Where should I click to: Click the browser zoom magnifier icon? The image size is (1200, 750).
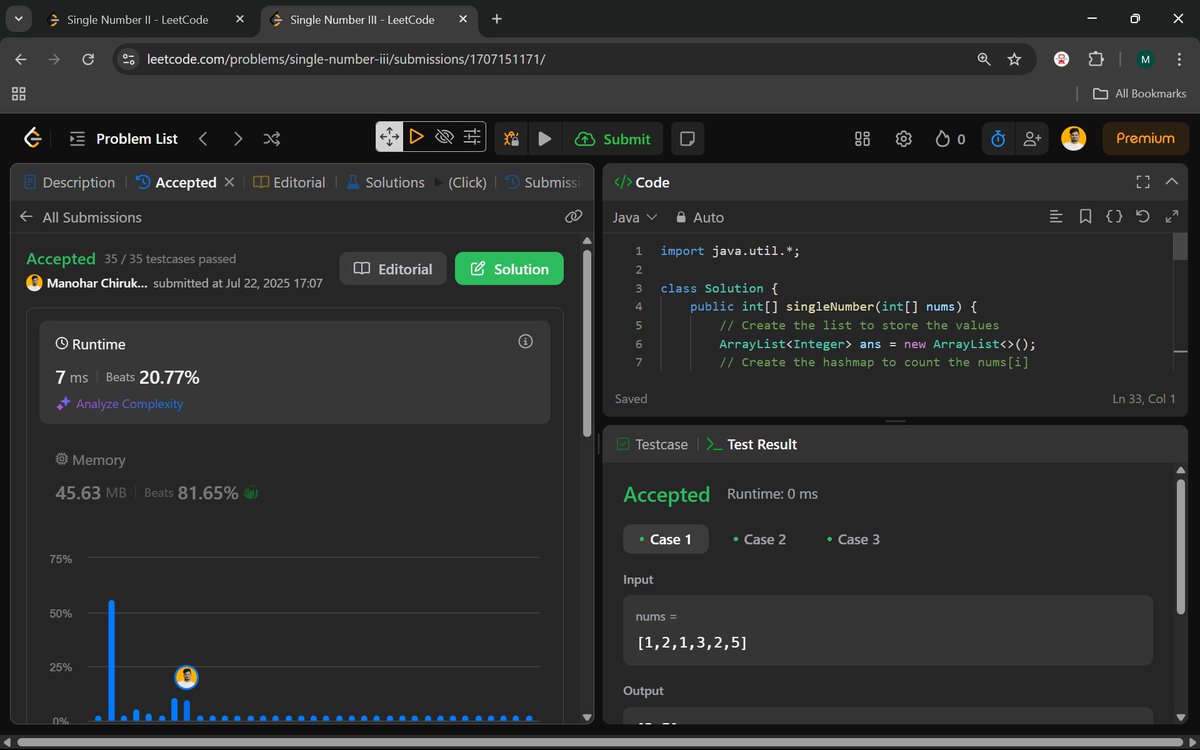(x=984, y=59)
